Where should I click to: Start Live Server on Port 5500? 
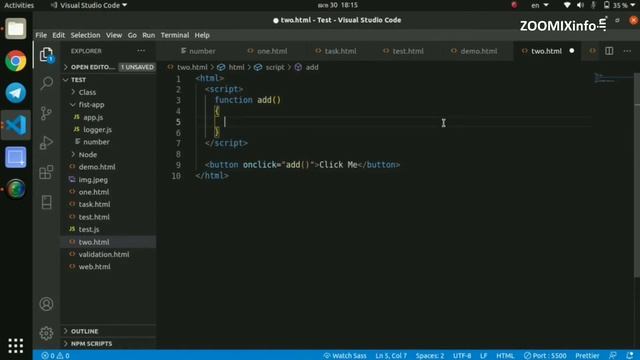tap(545, 356)
